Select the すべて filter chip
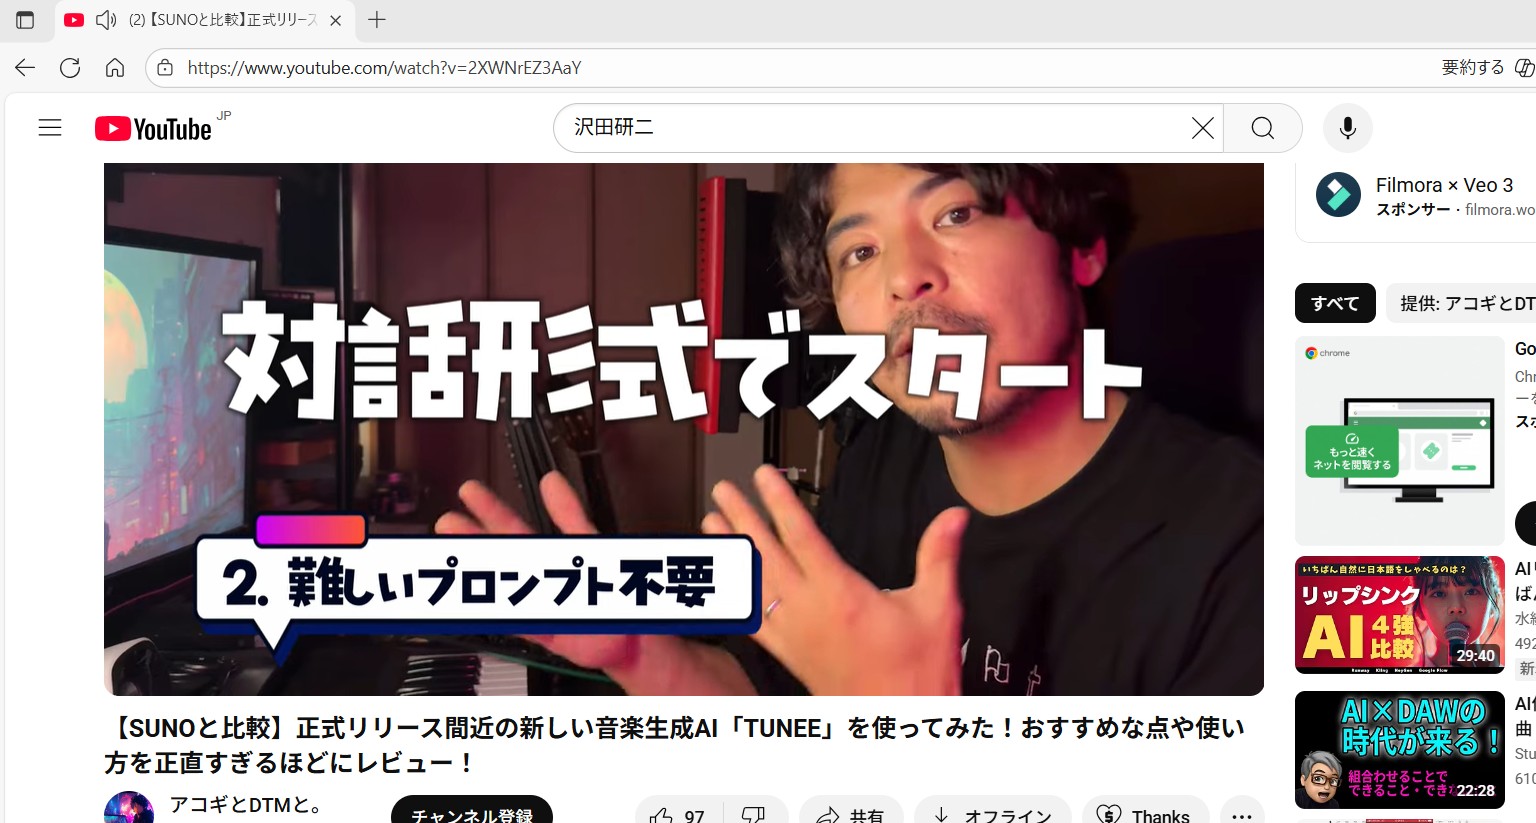1536x823 pixels. tap(1334, 303)
